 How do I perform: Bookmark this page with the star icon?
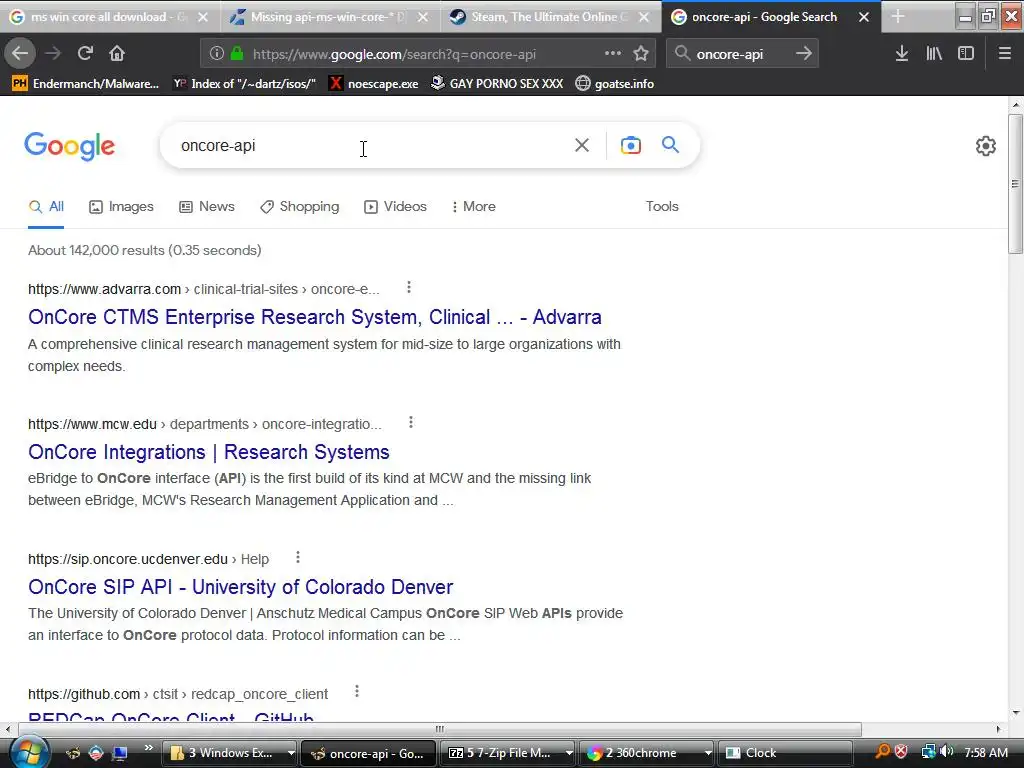[641, 54]
